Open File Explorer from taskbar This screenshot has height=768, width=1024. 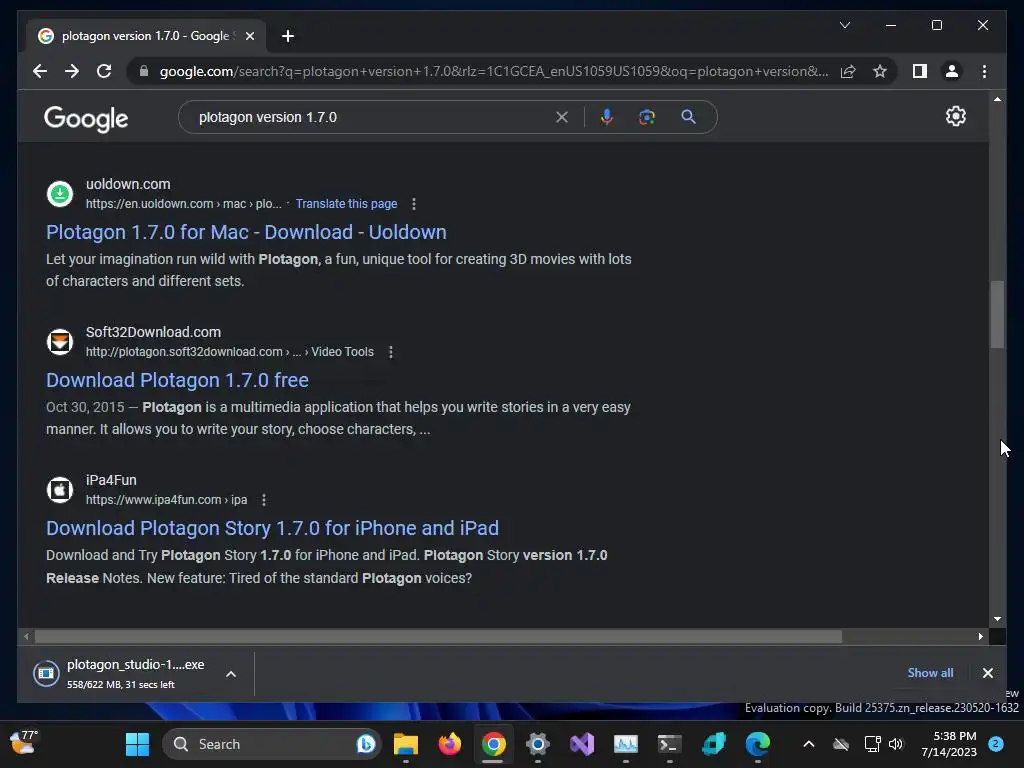pyautogui.click(x=406, y=744)
